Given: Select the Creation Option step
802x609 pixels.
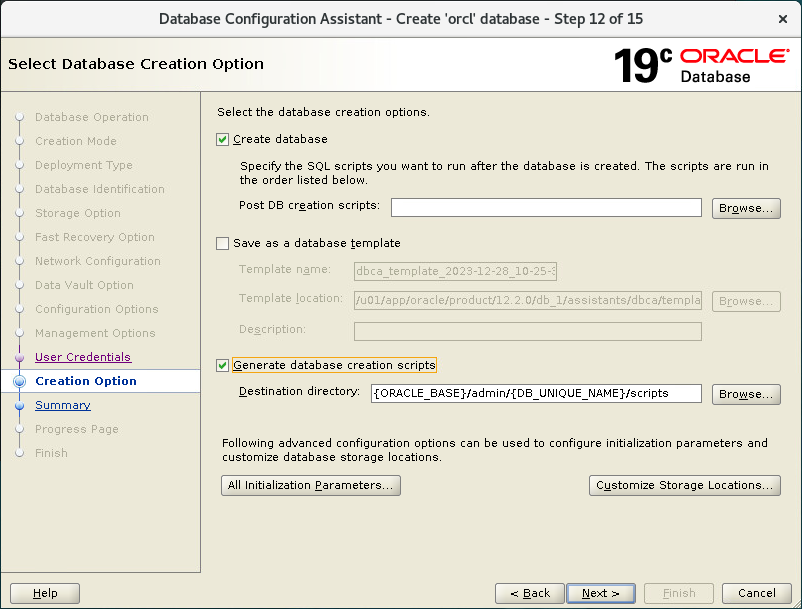Looking at the screenshot, I should coord(86,381).
